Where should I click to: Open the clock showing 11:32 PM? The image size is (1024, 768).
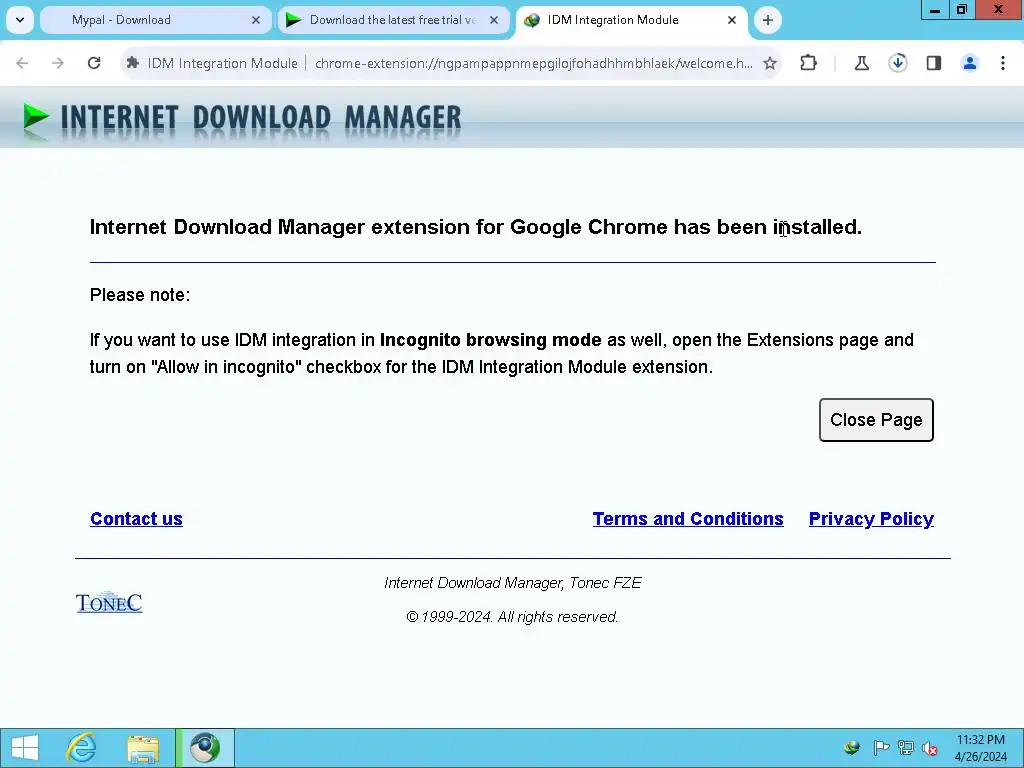coord(980,748)
